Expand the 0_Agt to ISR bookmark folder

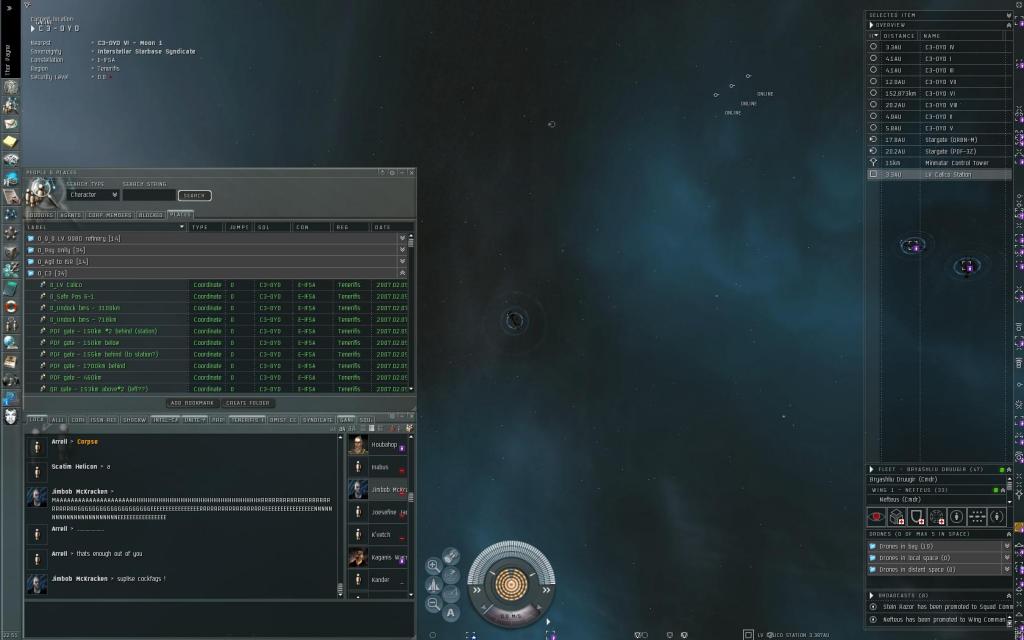click(403, 261)
